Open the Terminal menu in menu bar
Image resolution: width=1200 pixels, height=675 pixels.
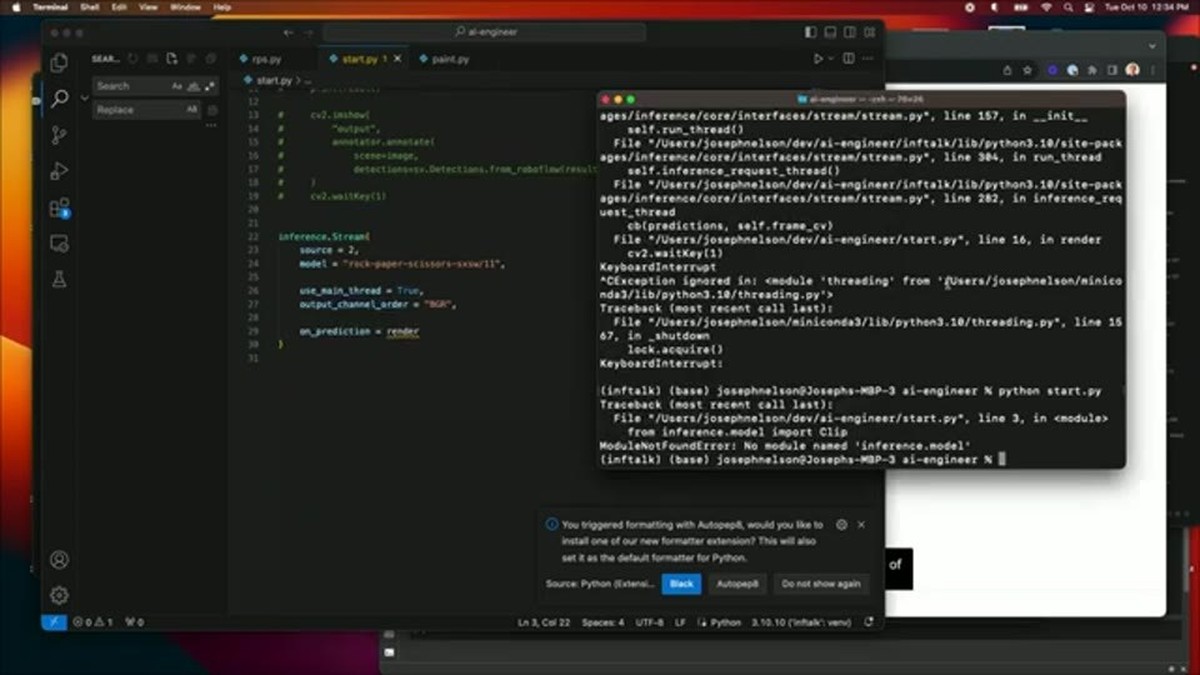tap(50, 7)
